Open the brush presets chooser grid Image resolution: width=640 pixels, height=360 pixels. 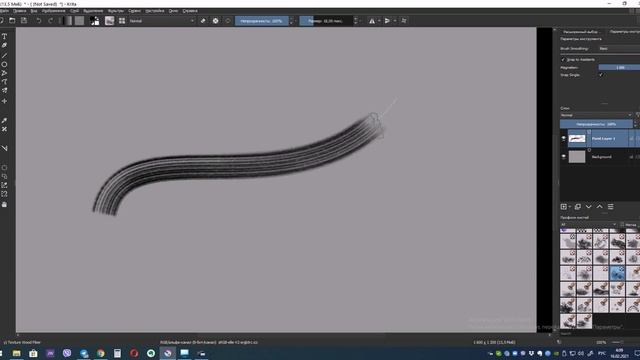point(122,20)
